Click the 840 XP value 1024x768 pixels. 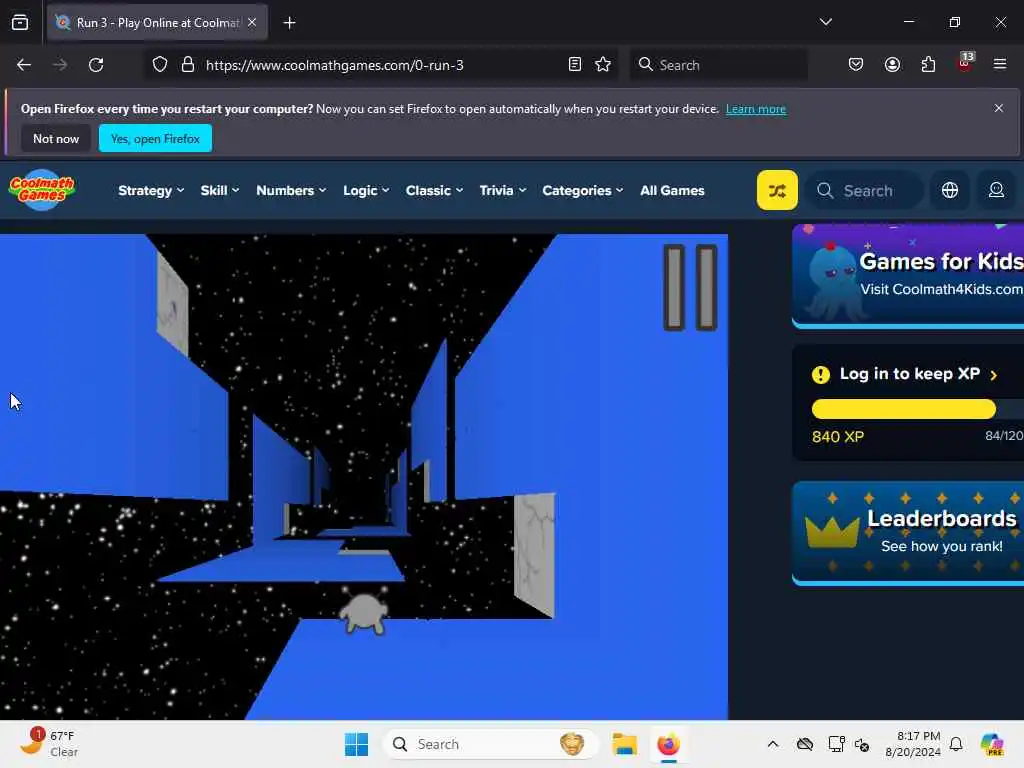[837, 436]
